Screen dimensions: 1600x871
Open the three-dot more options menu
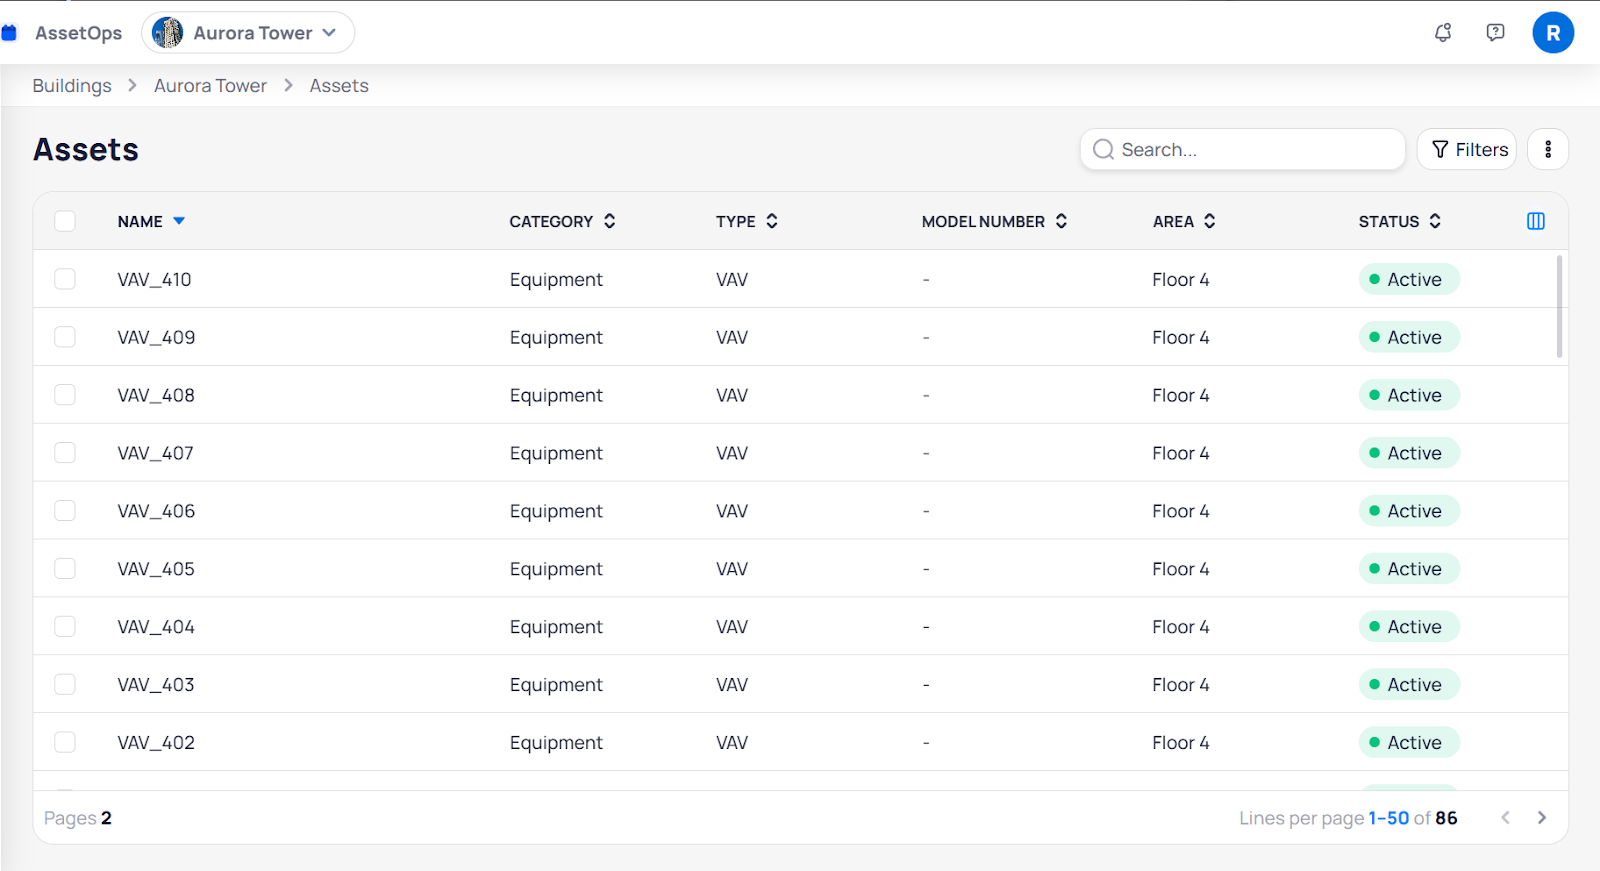tap(1547, 150)
